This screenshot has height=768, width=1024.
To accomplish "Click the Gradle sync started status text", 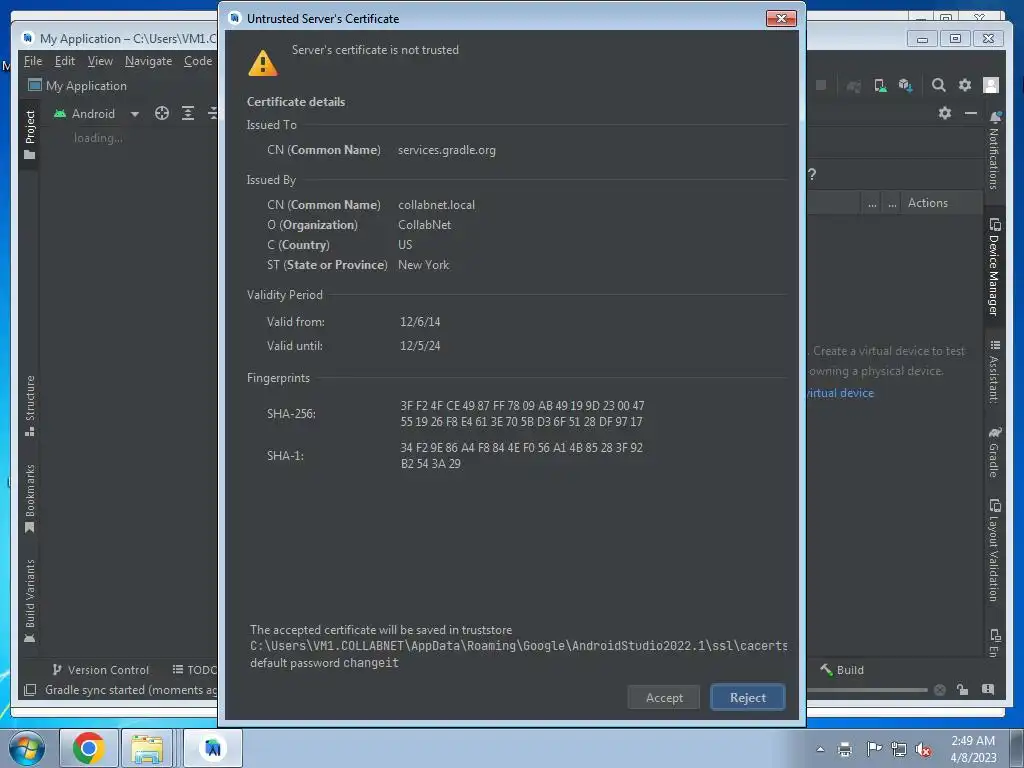I will 131,690.
